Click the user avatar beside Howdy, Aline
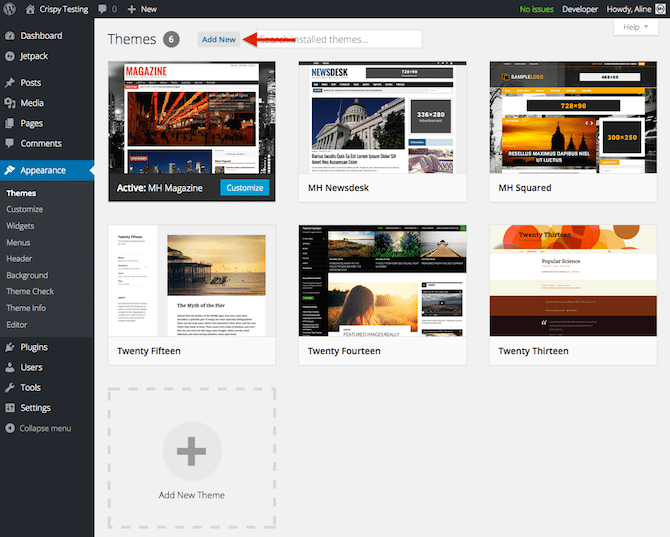Viewport: 670px width, 537px height. point(661,9)
